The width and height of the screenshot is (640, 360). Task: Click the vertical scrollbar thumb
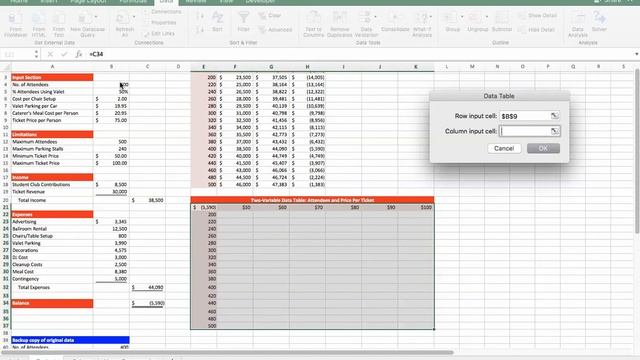pyautogui.click(x=637, y=151)
